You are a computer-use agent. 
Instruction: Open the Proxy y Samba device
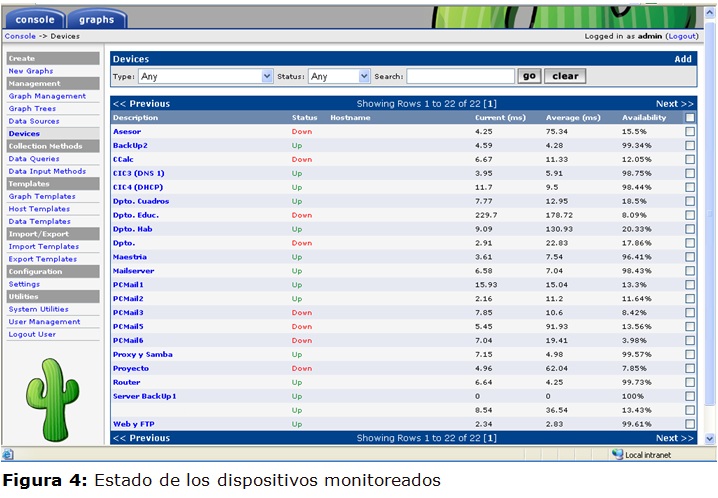pos(144,354)
